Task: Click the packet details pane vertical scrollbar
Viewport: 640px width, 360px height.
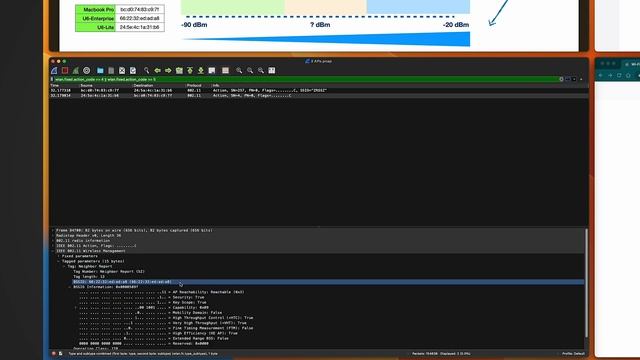Action: click(x=587, y=283)
